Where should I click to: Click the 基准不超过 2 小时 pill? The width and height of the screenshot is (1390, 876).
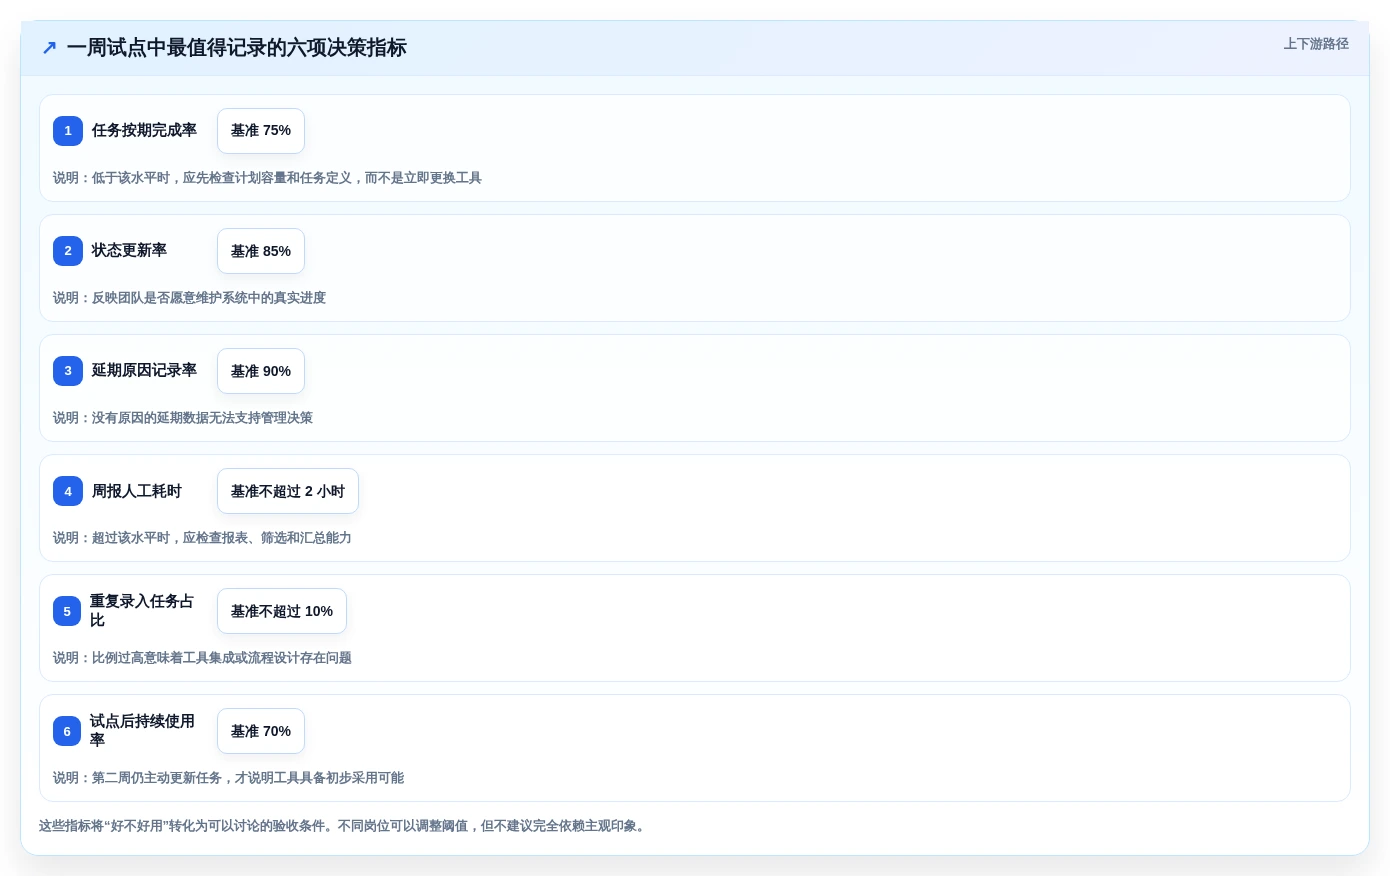[x=288, y=491]
